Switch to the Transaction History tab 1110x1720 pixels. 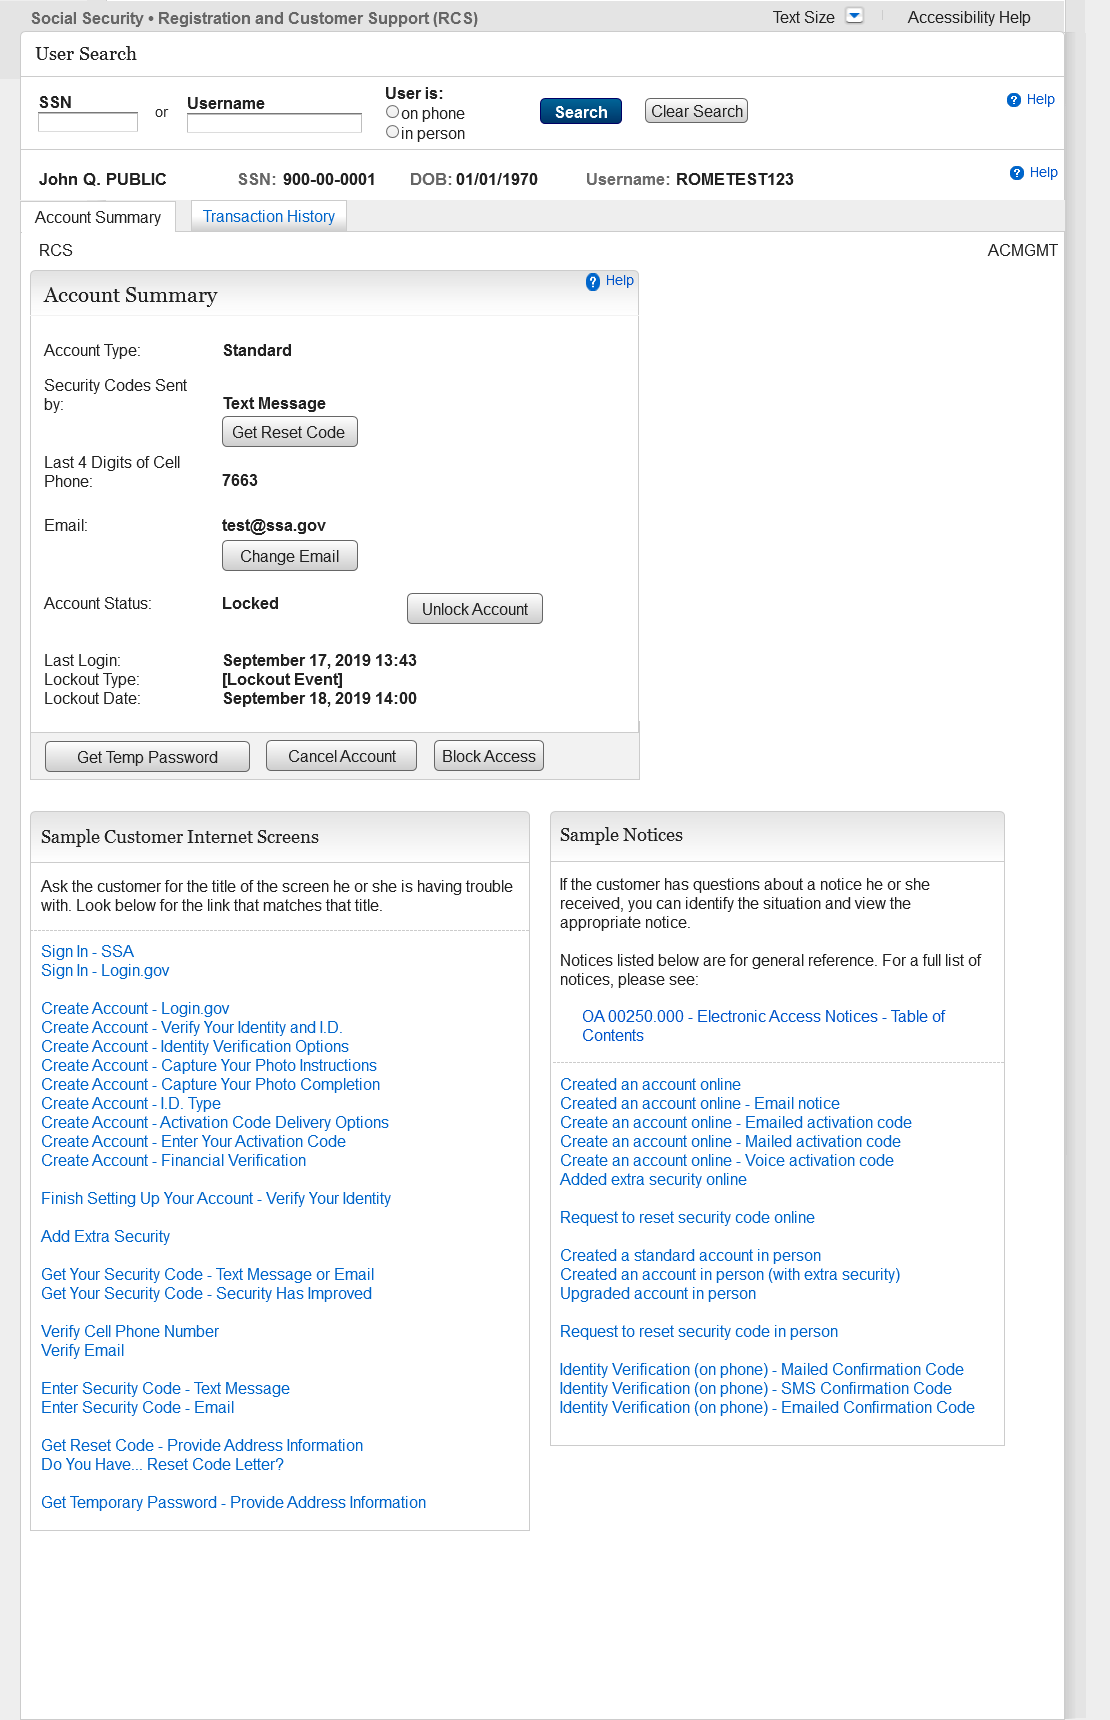pos(269,216)
